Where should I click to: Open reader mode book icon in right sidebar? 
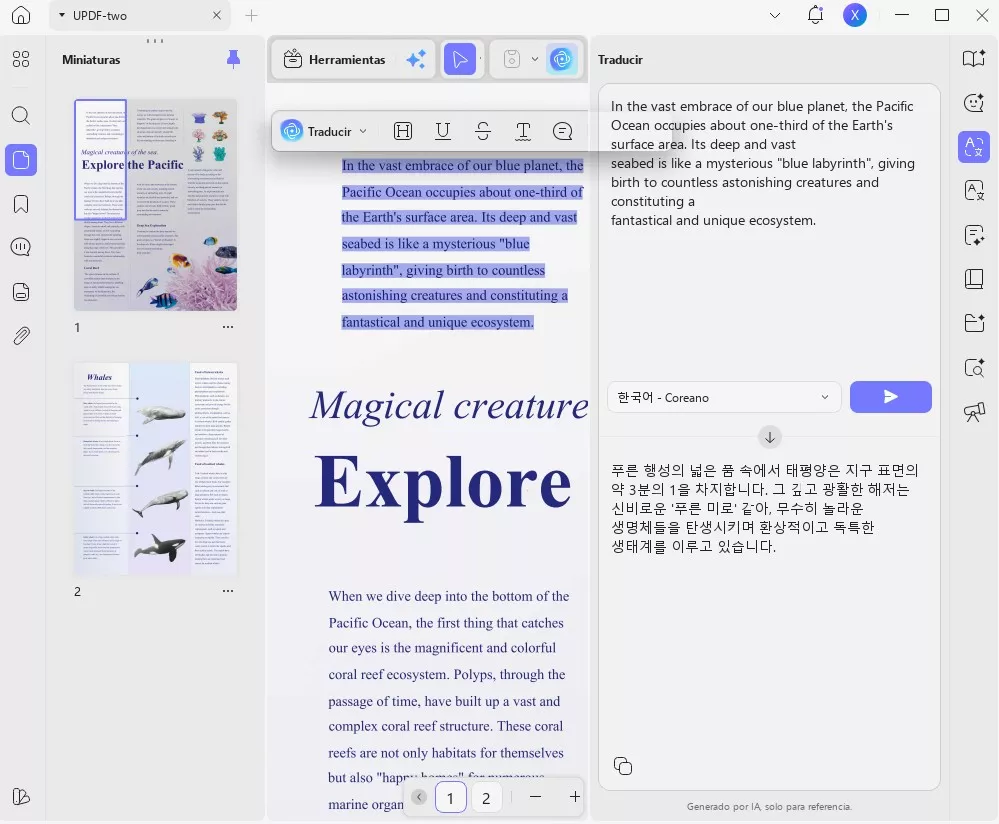pos(974,59)
